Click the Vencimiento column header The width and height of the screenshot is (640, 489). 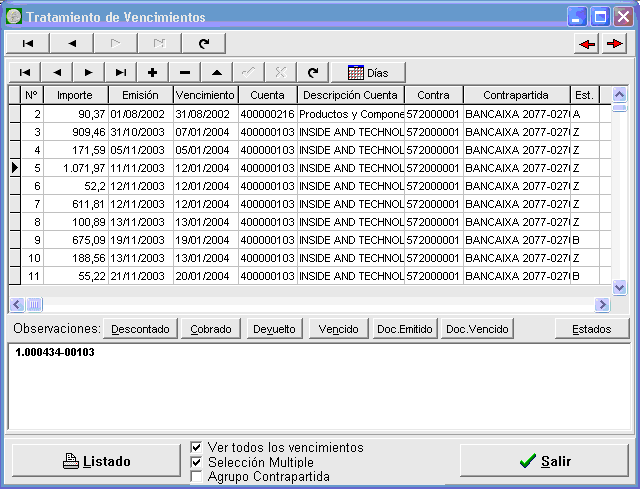tap(205, 95)
